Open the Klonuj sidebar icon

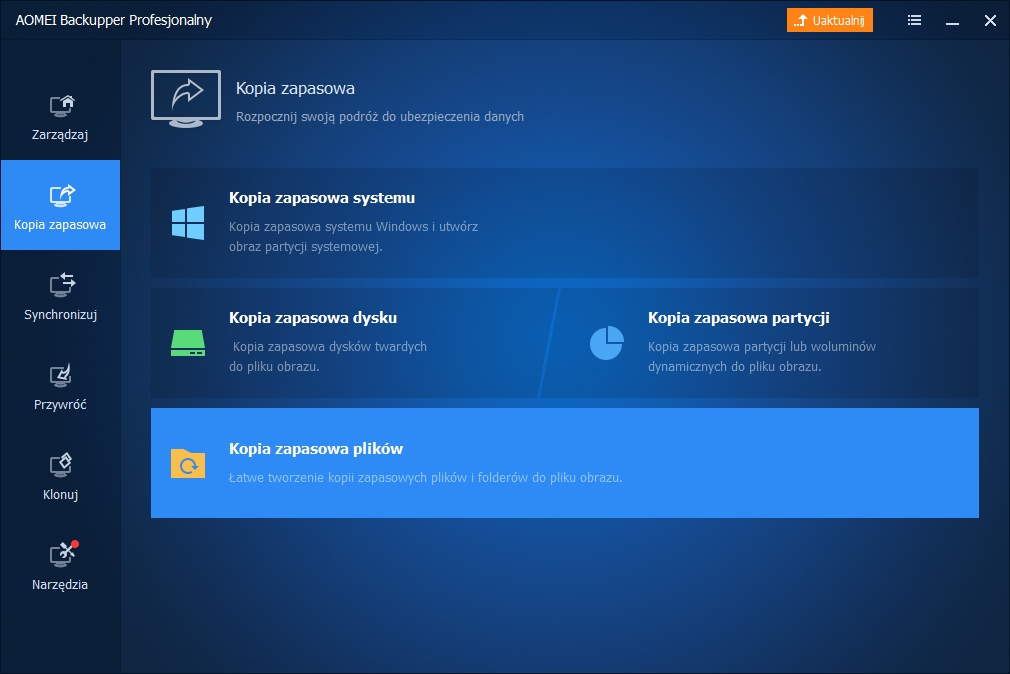(x=62, y=465)
